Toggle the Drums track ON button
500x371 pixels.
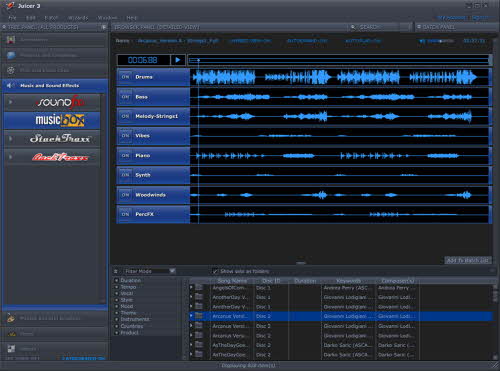click(125, 77)
